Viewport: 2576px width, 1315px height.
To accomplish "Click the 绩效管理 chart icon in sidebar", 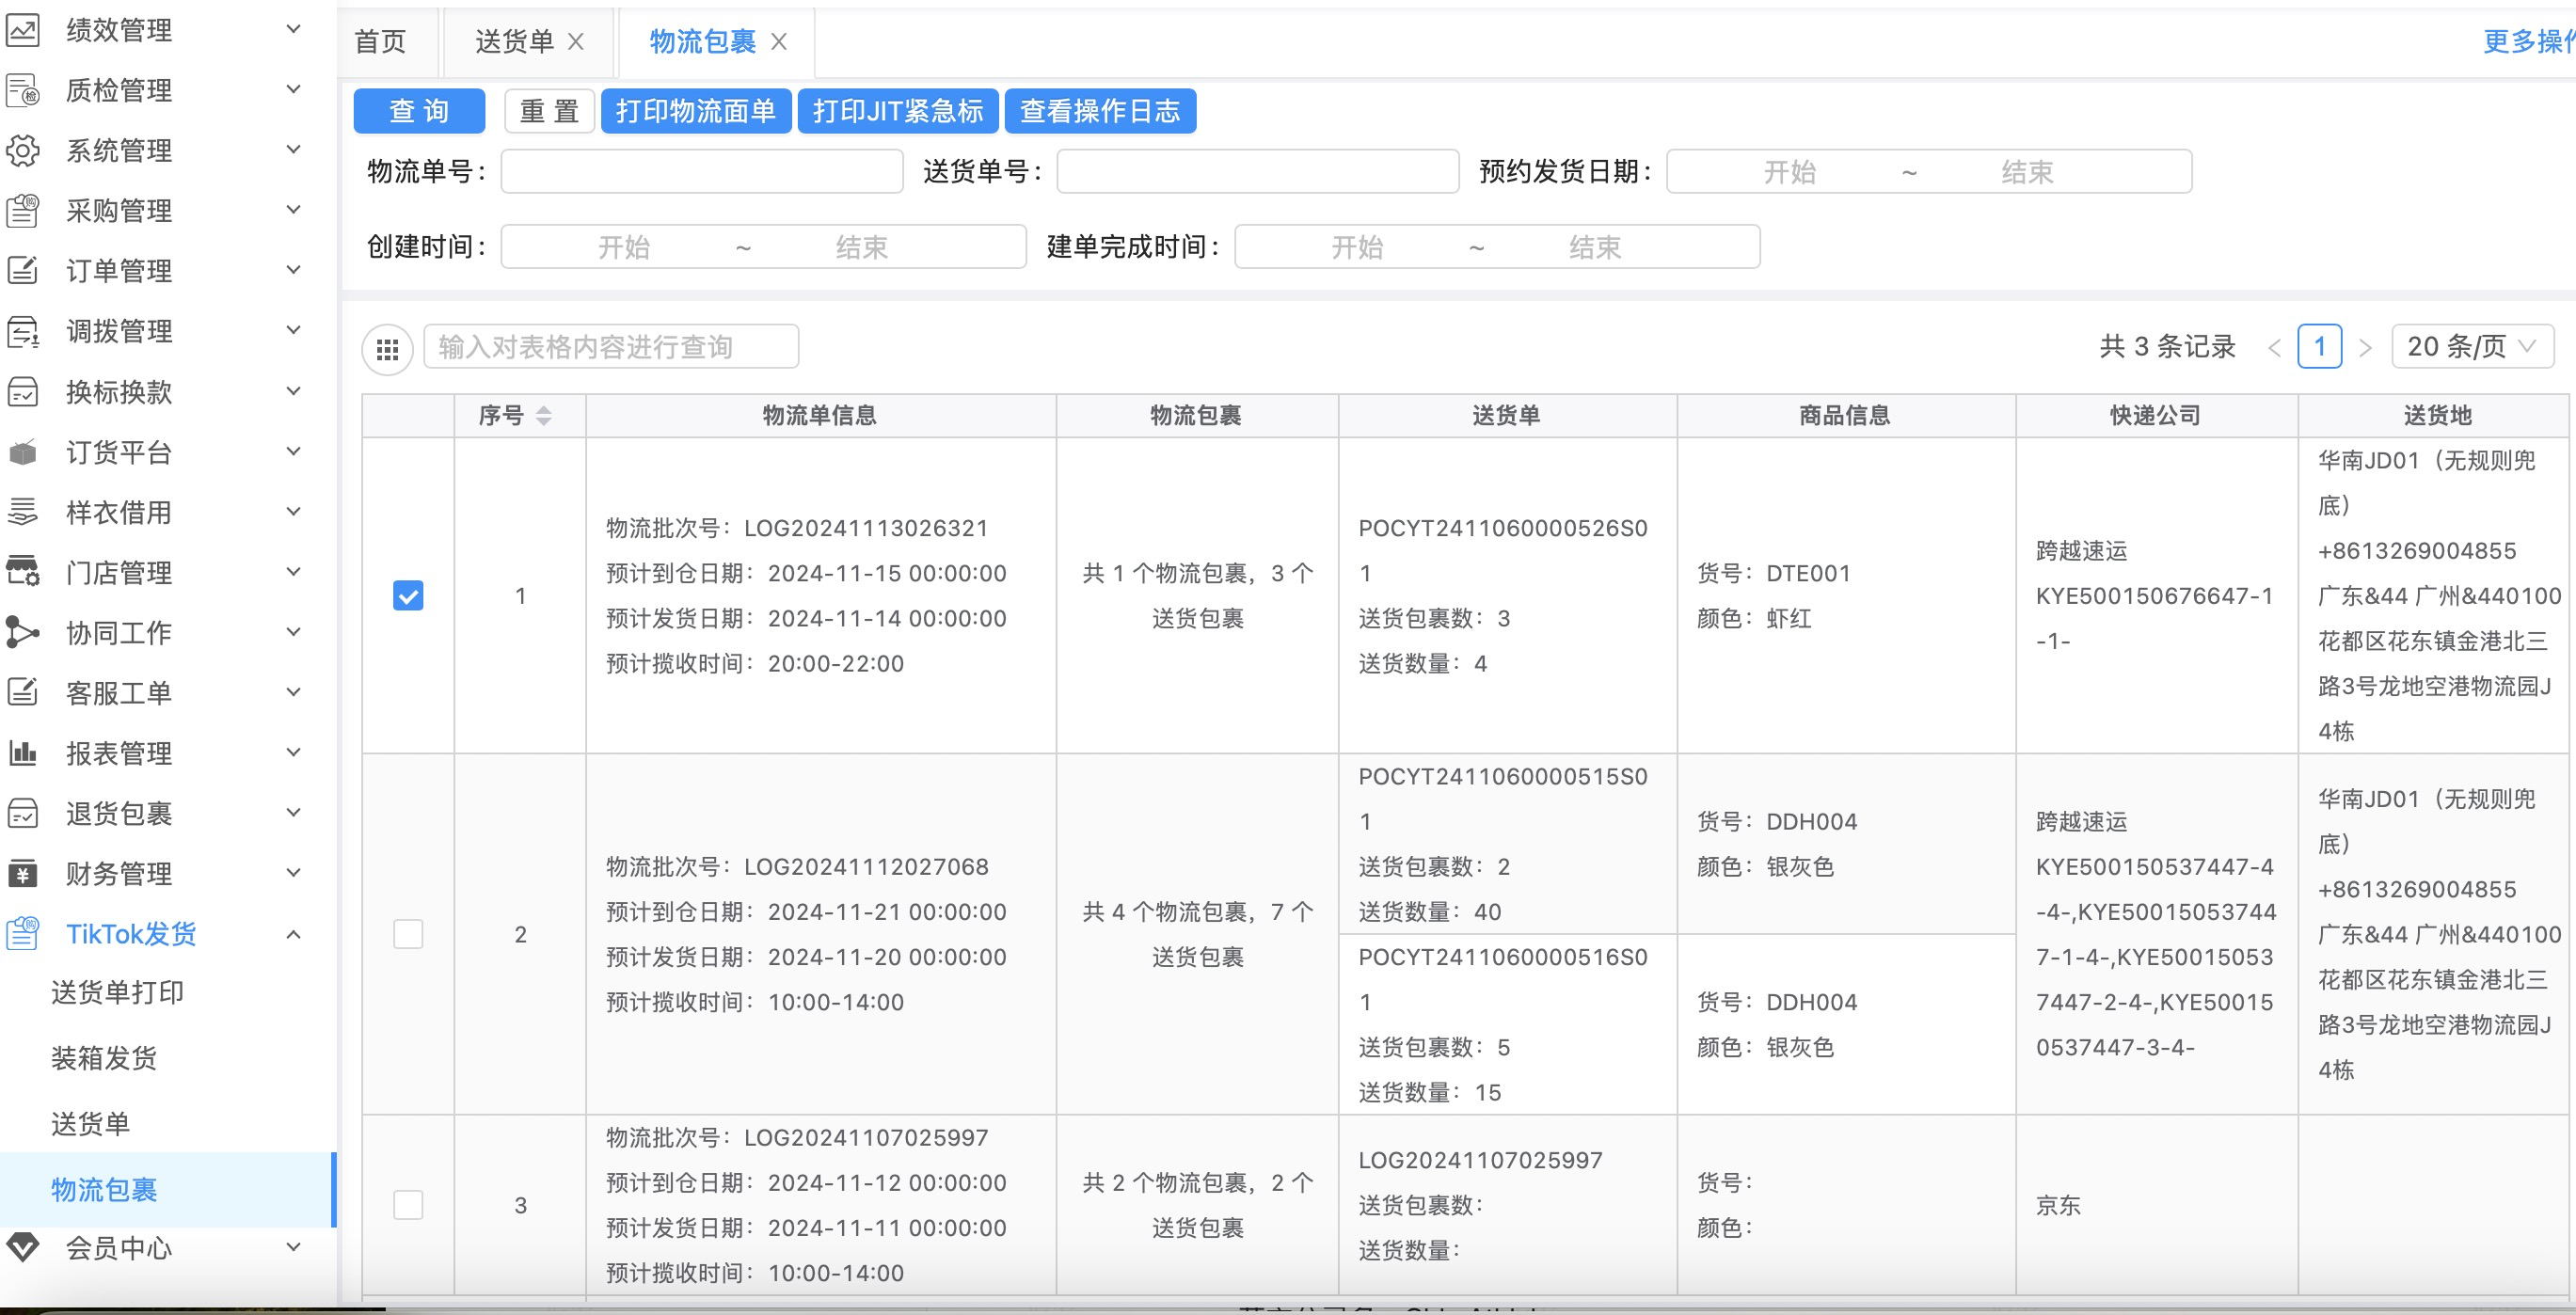I will click(23, 30).
